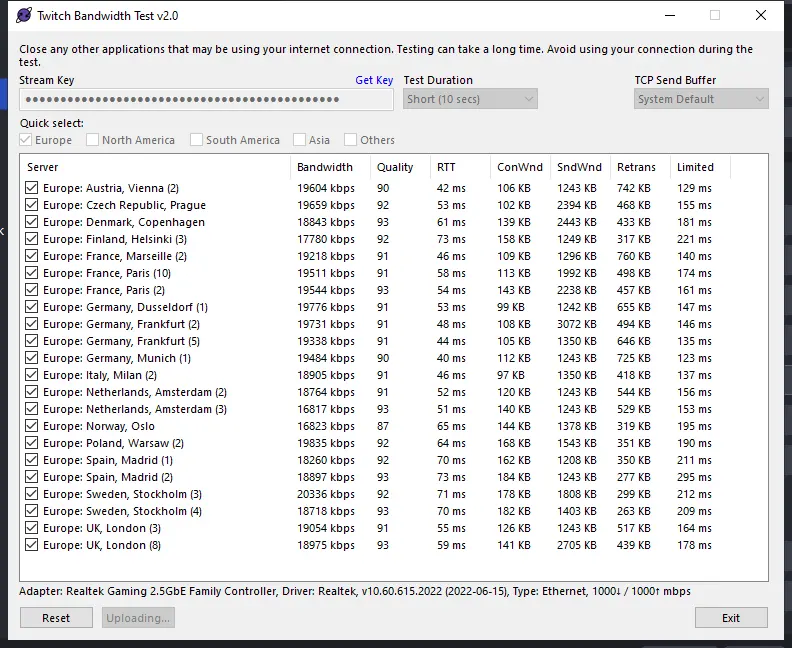Screen dimensions: 792x648
Task: Sort by the ConWnd column header
Action: (520, 167)
